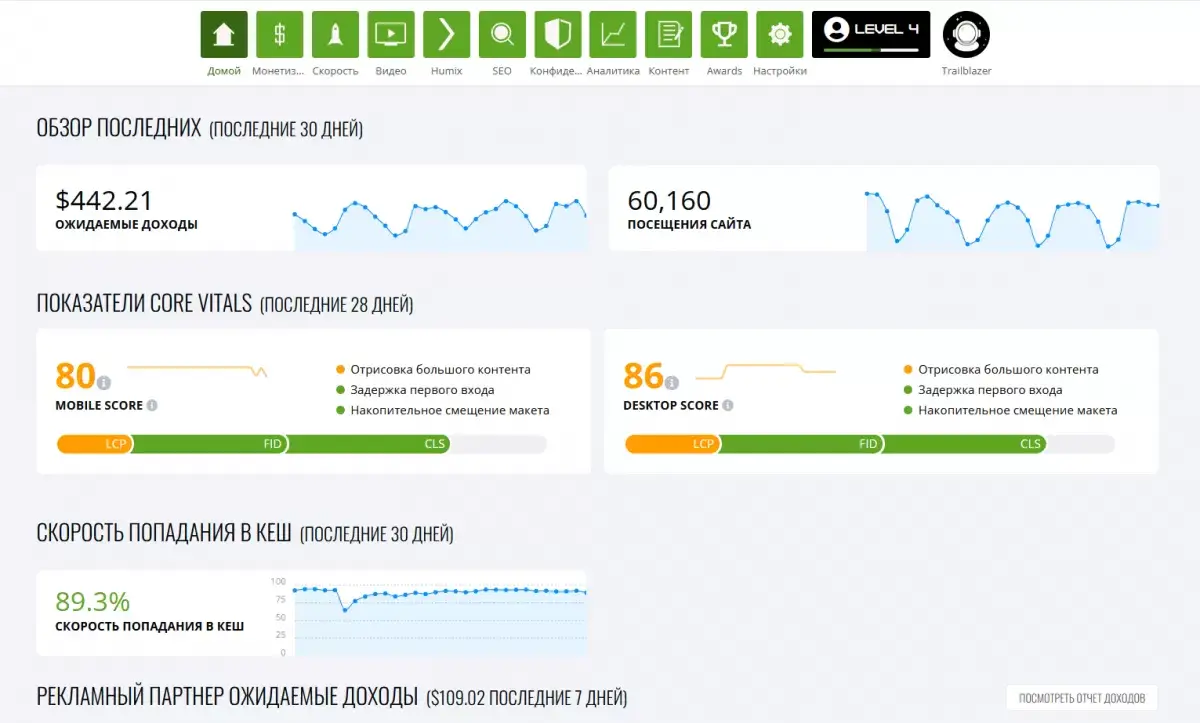Image resolution: width=1200 pixels, height=723 pixels.
Task: Open the SEO magnifier icon
Action: tap(502, 35)
